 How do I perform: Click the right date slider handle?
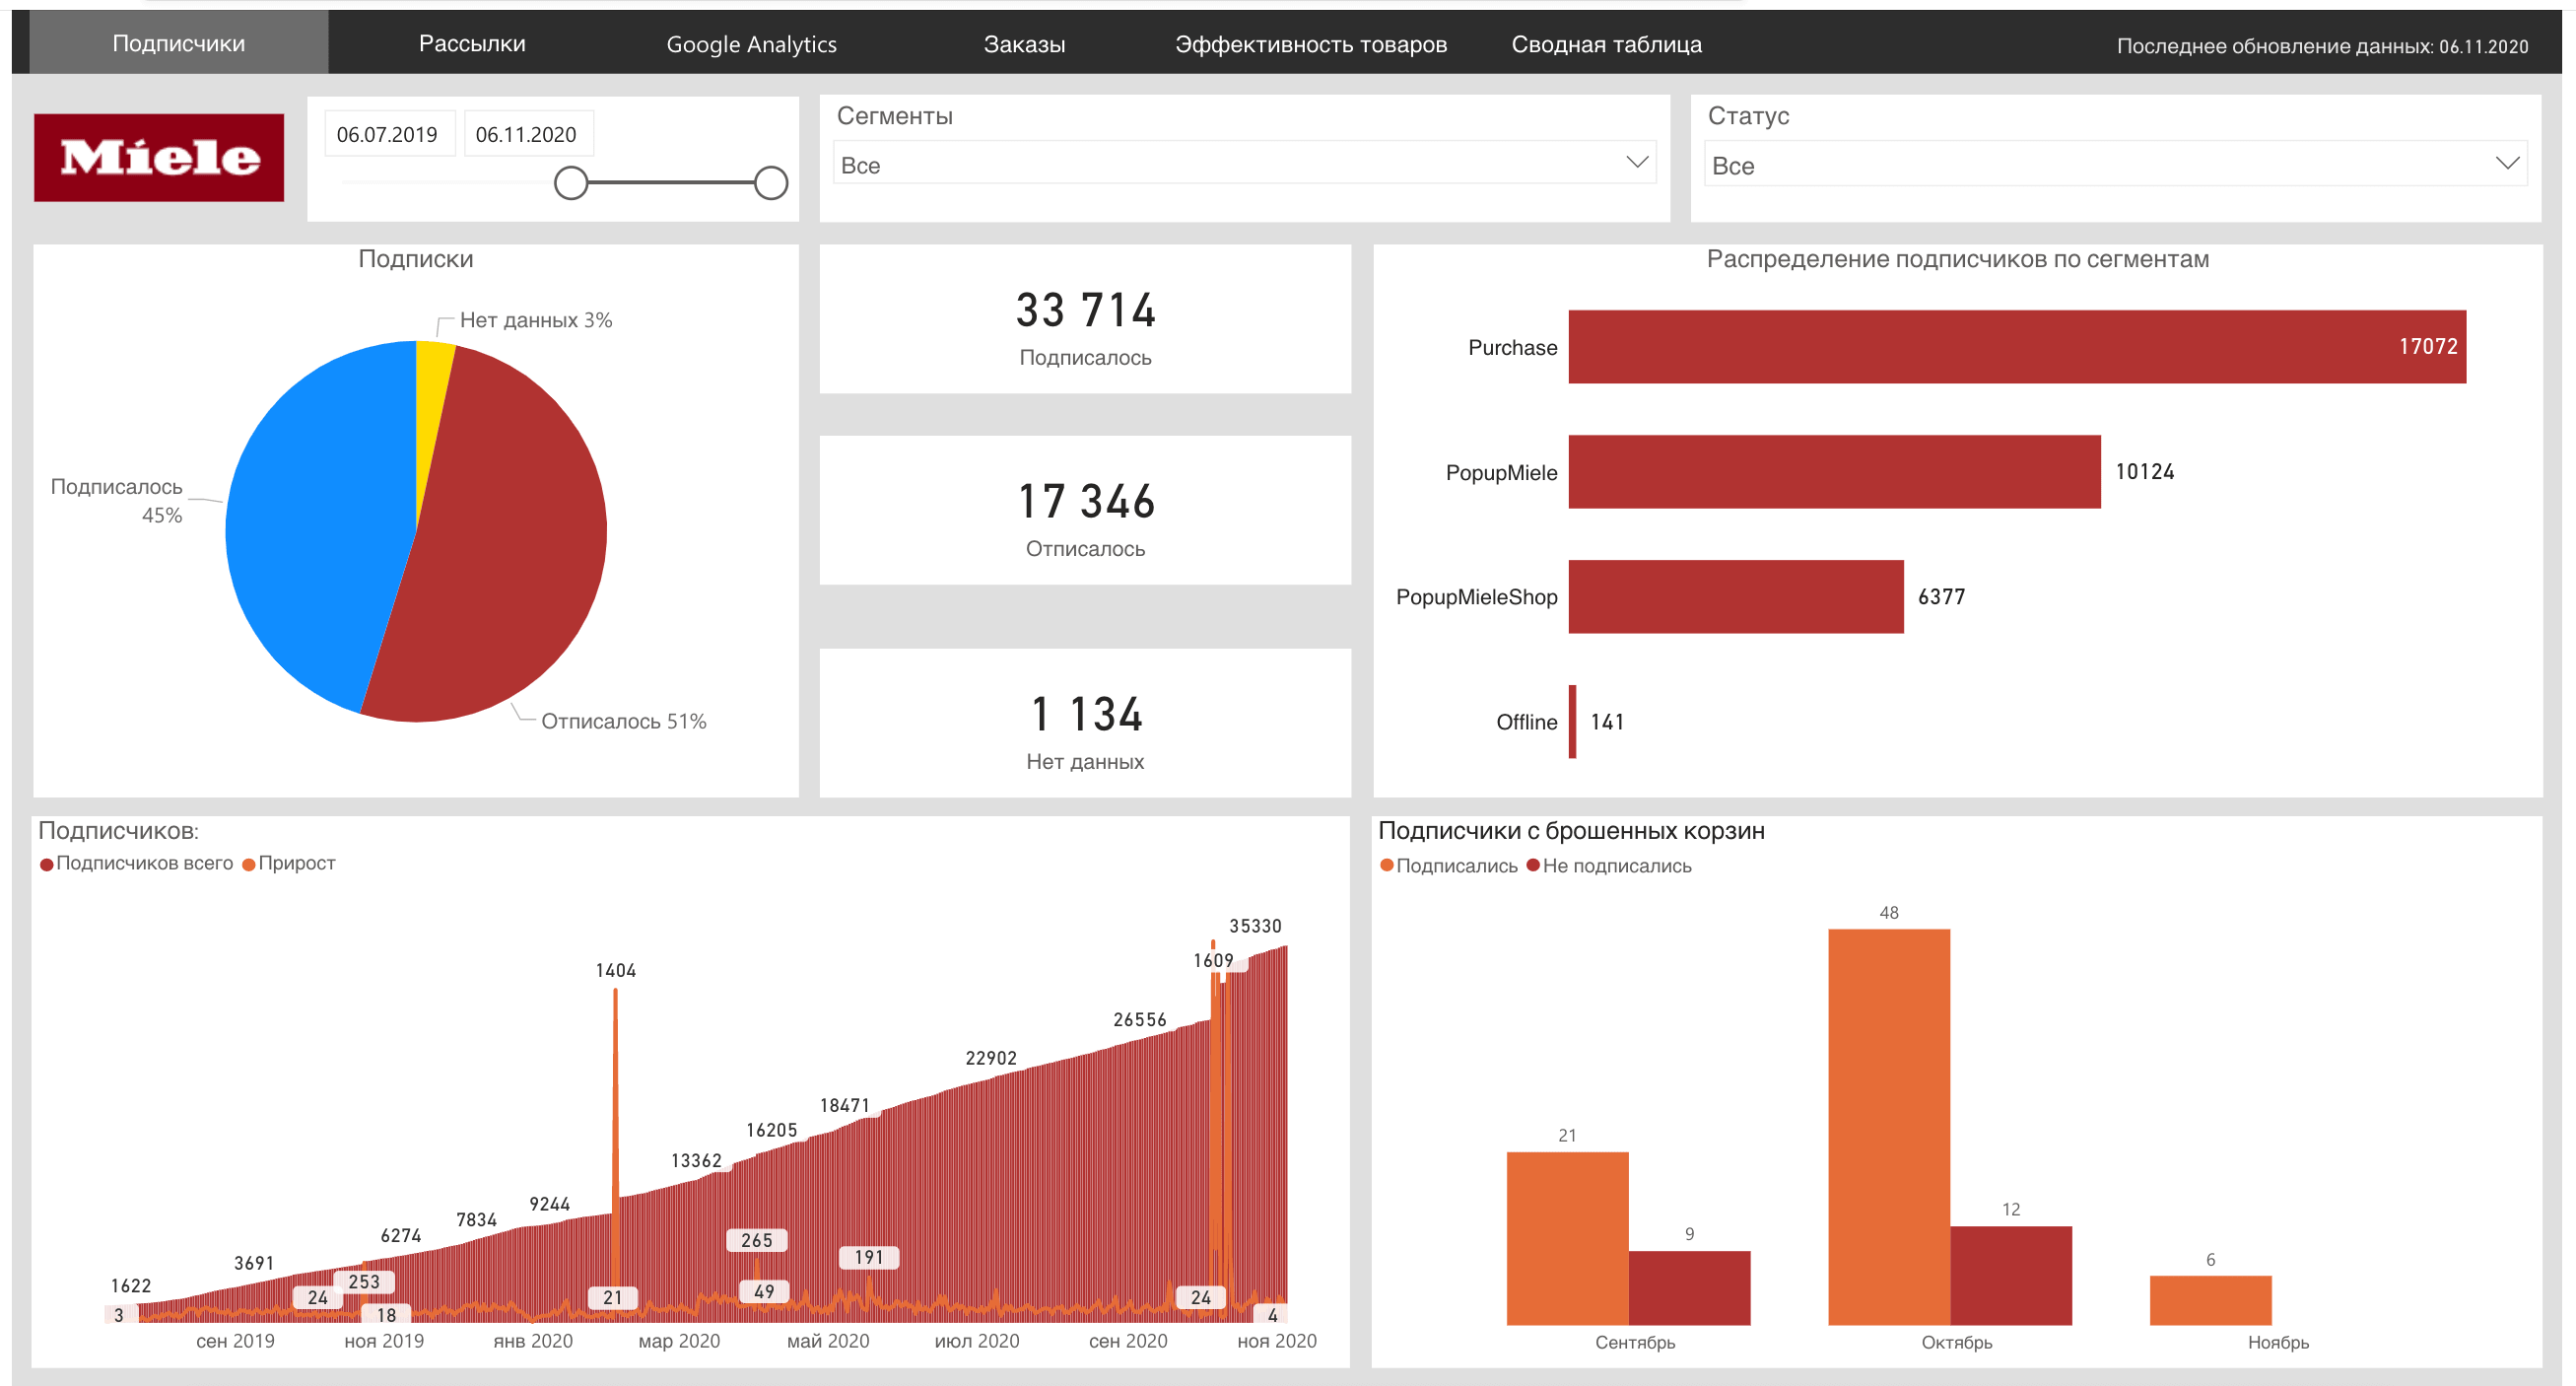(771, 183)
